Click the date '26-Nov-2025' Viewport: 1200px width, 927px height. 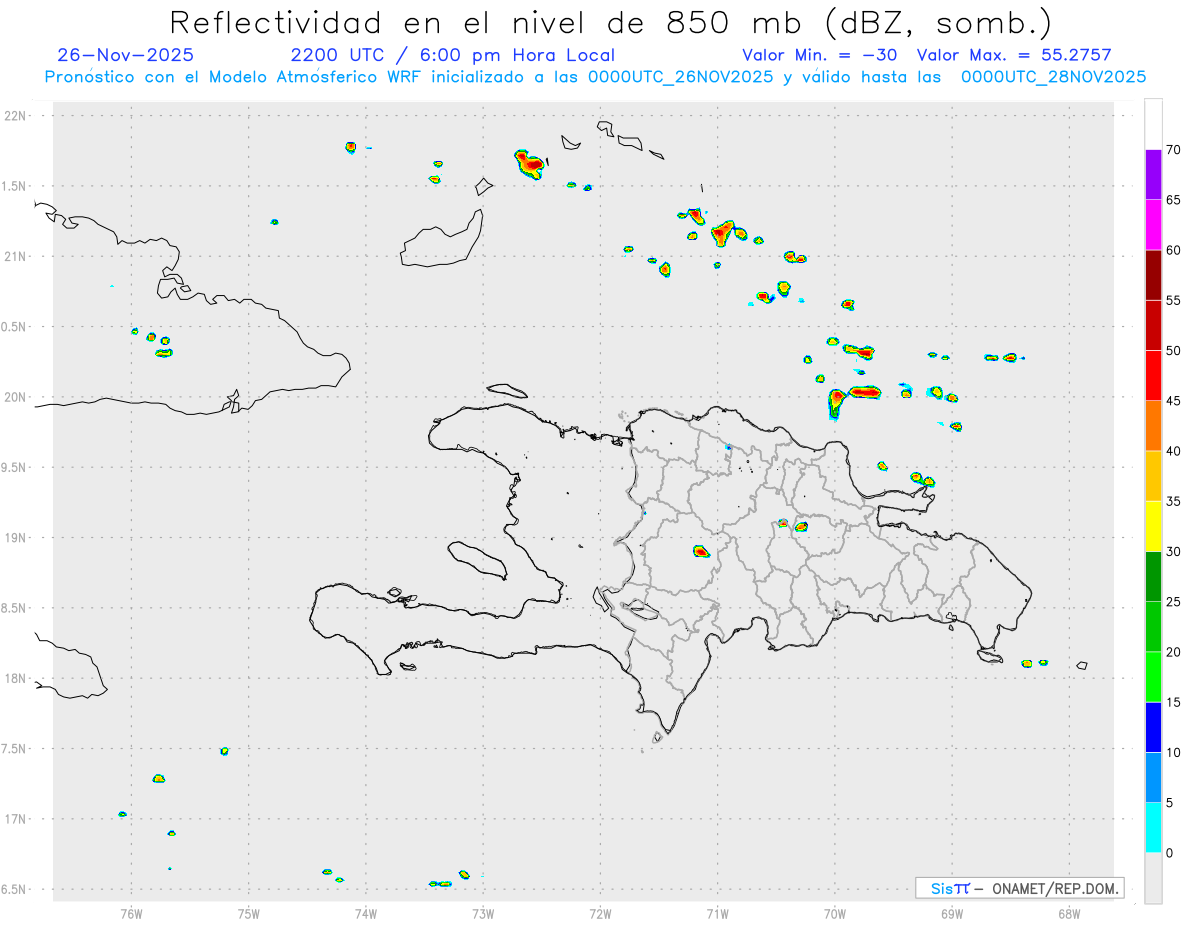pyautogui.click(x=126, y=55)
